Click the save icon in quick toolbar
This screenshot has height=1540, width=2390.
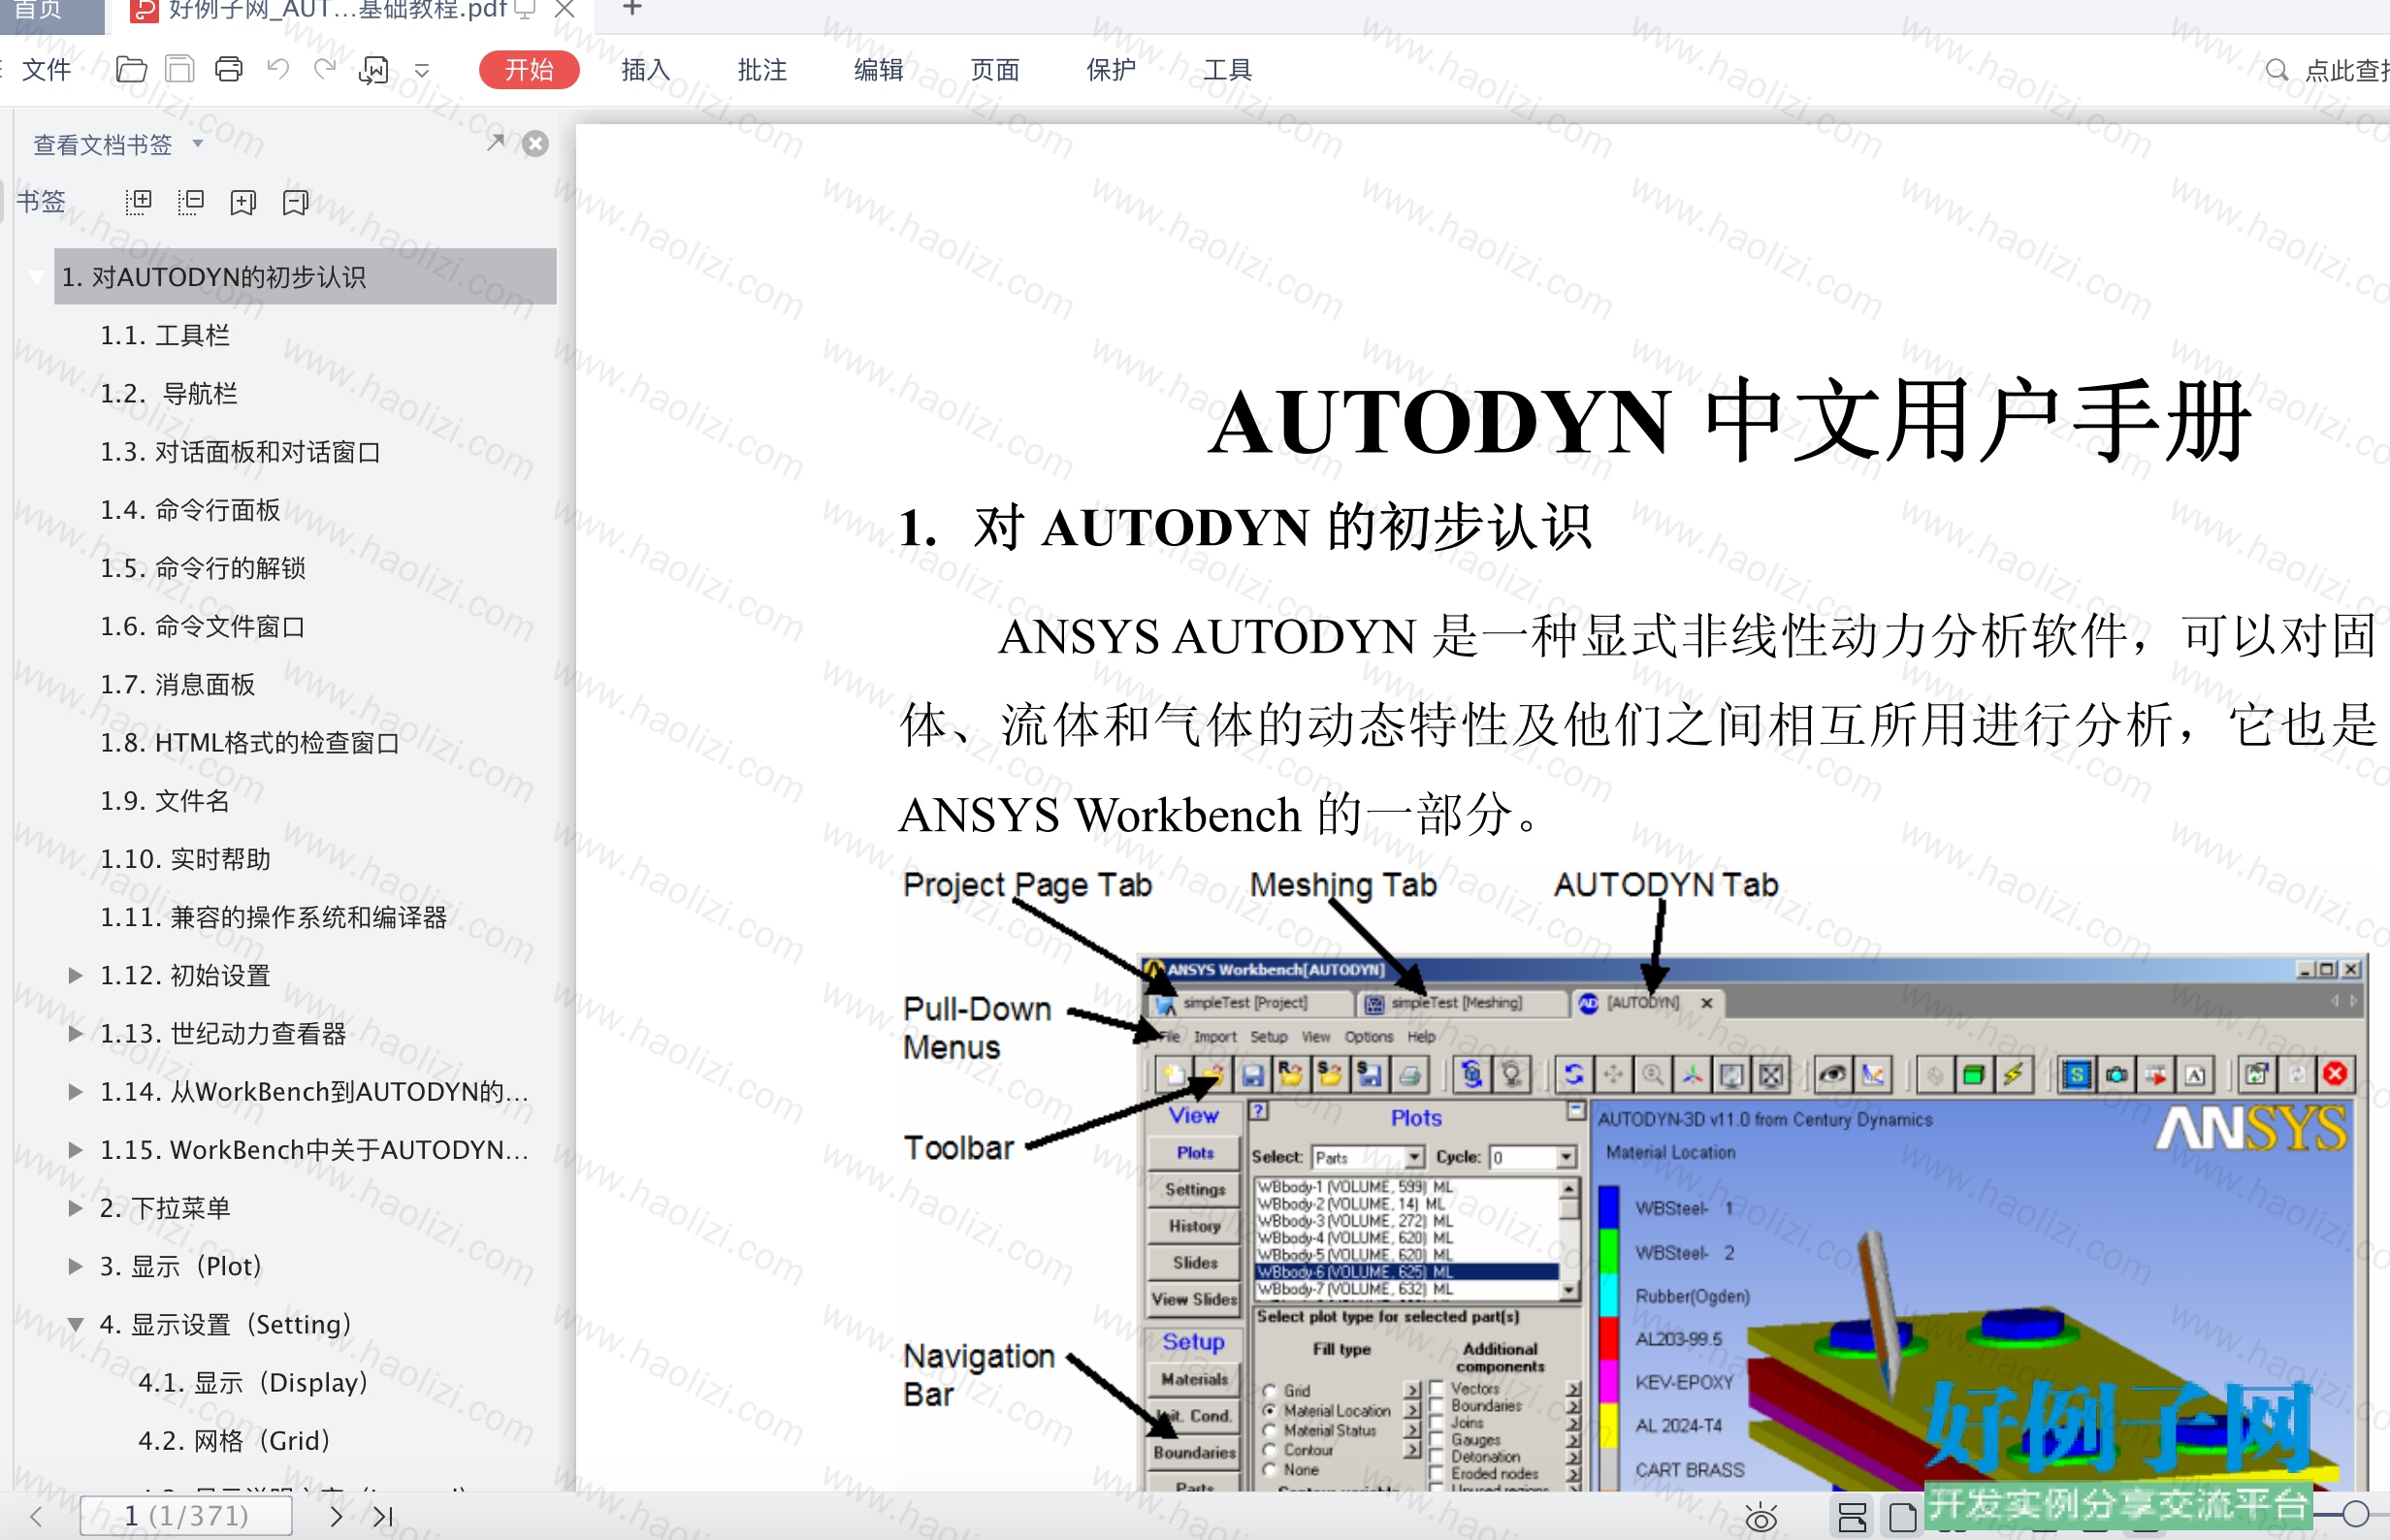(x=180, y=69)
